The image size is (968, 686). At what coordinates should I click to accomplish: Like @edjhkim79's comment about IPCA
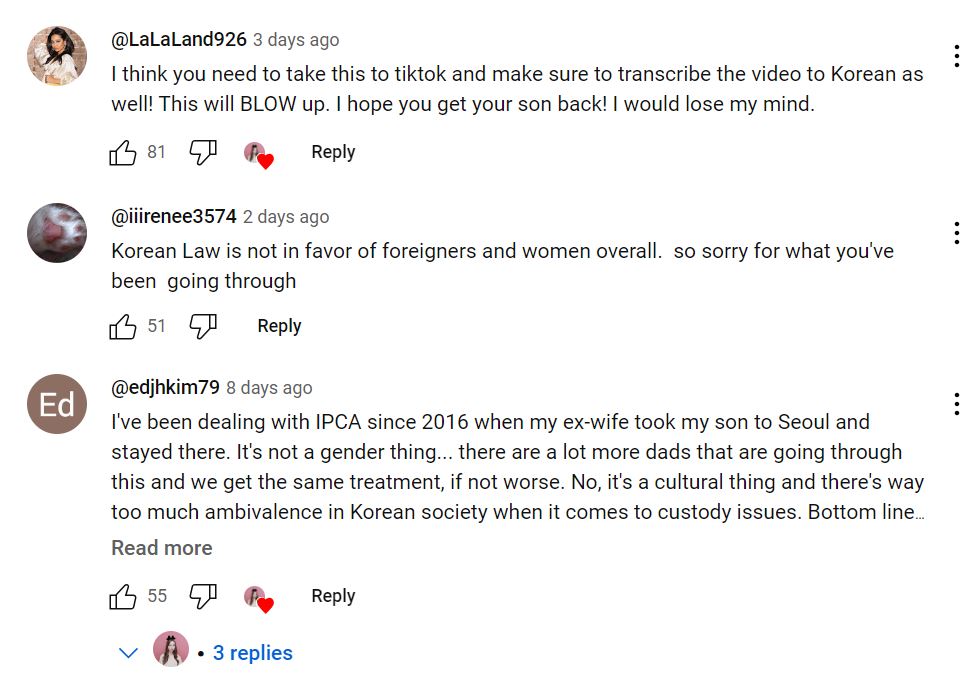click(123, 595)
